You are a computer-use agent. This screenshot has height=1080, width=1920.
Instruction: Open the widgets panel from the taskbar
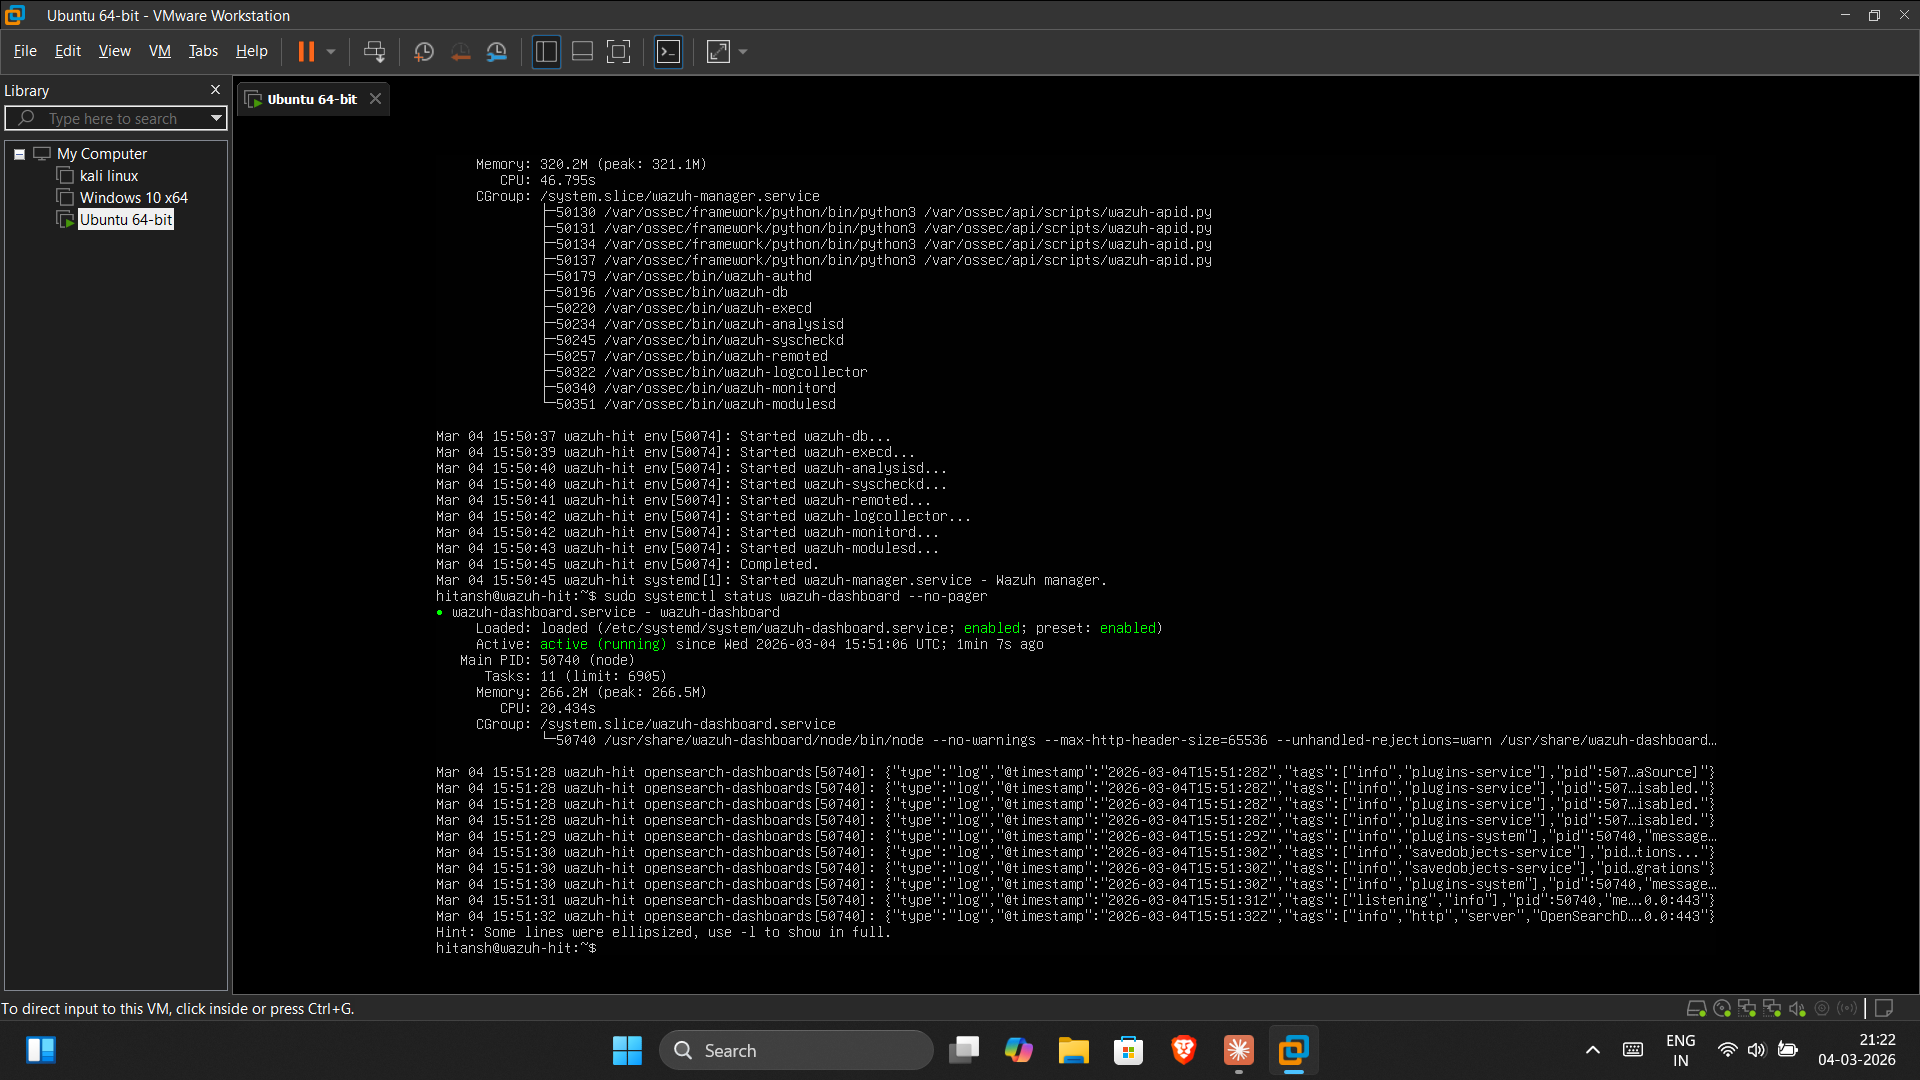click(41, 1050)
